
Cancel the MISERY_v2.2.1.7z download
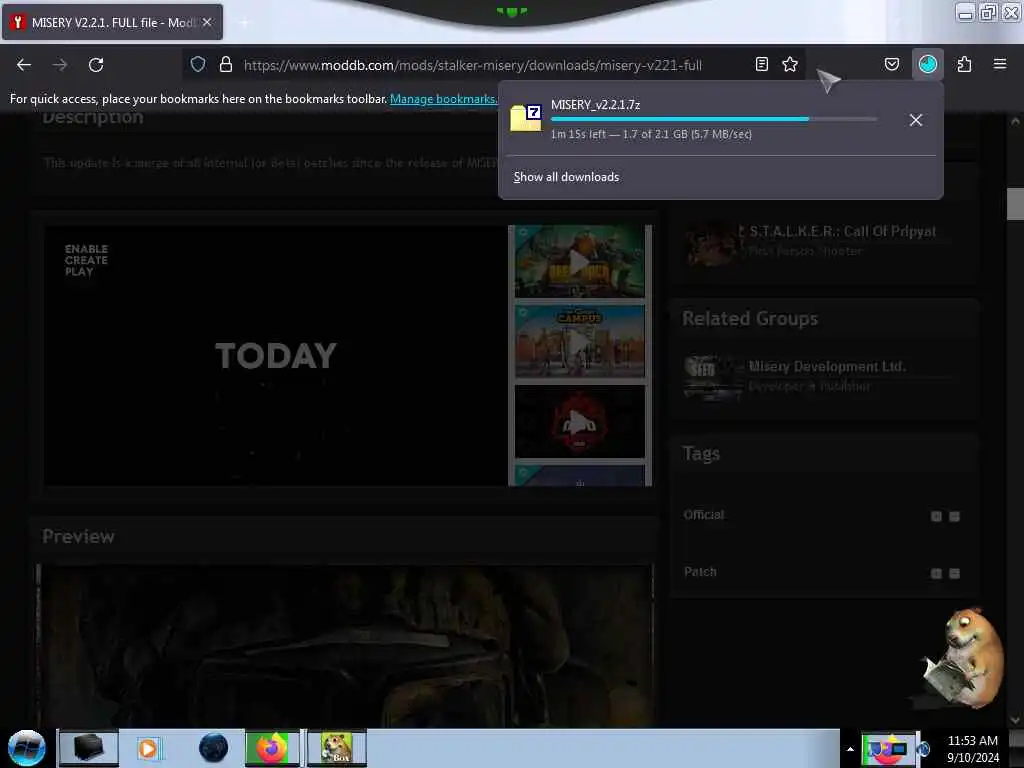point(916,120)
